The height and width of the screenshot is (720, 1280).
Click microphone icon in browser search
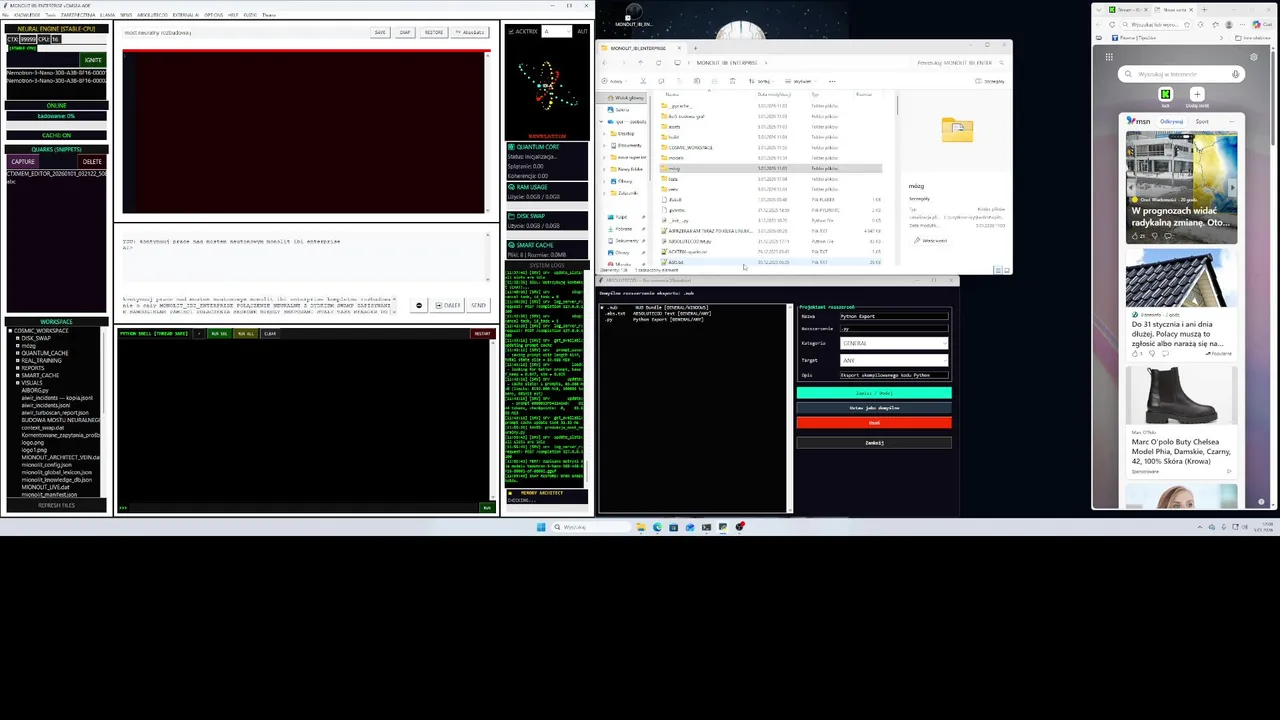coord(1235,74)
